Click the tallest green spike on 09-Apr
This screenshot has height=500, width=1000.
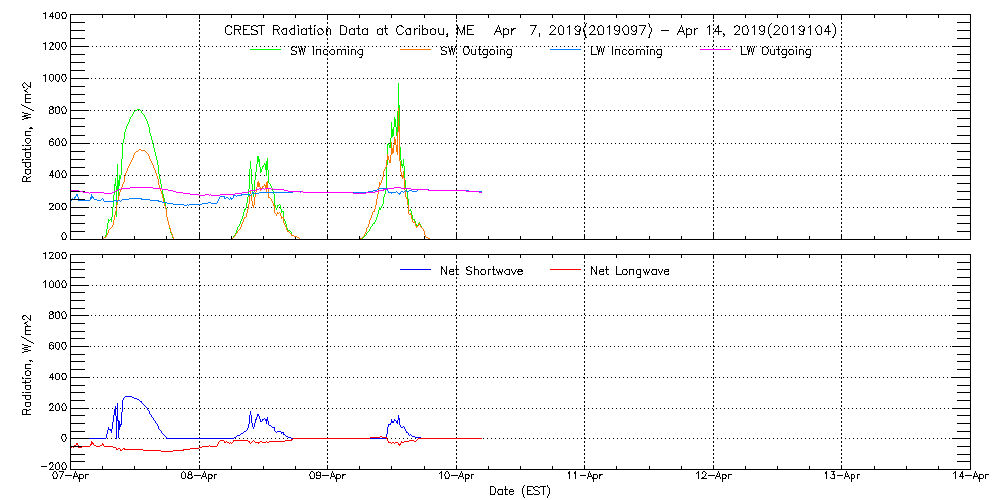(399, 86)
